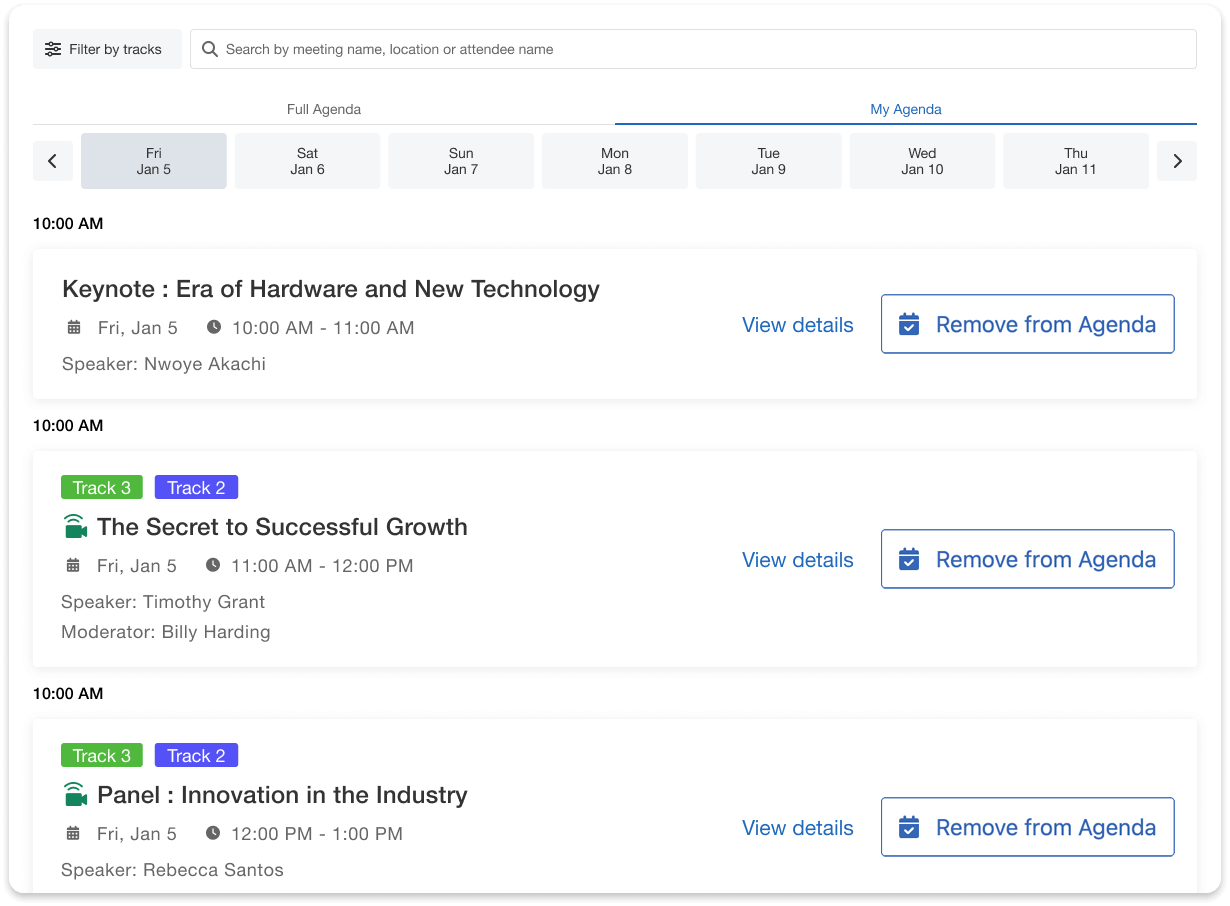Click the calendar icon next to Keynote date
This screenshot has height=906, width=1230.
74,327
